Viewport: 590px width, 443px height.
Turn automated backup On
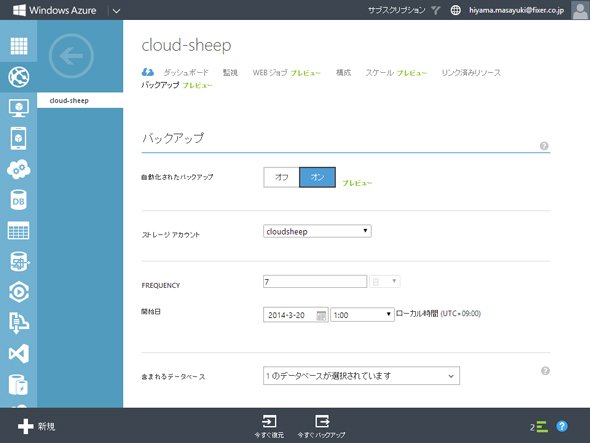click(318, 177)
